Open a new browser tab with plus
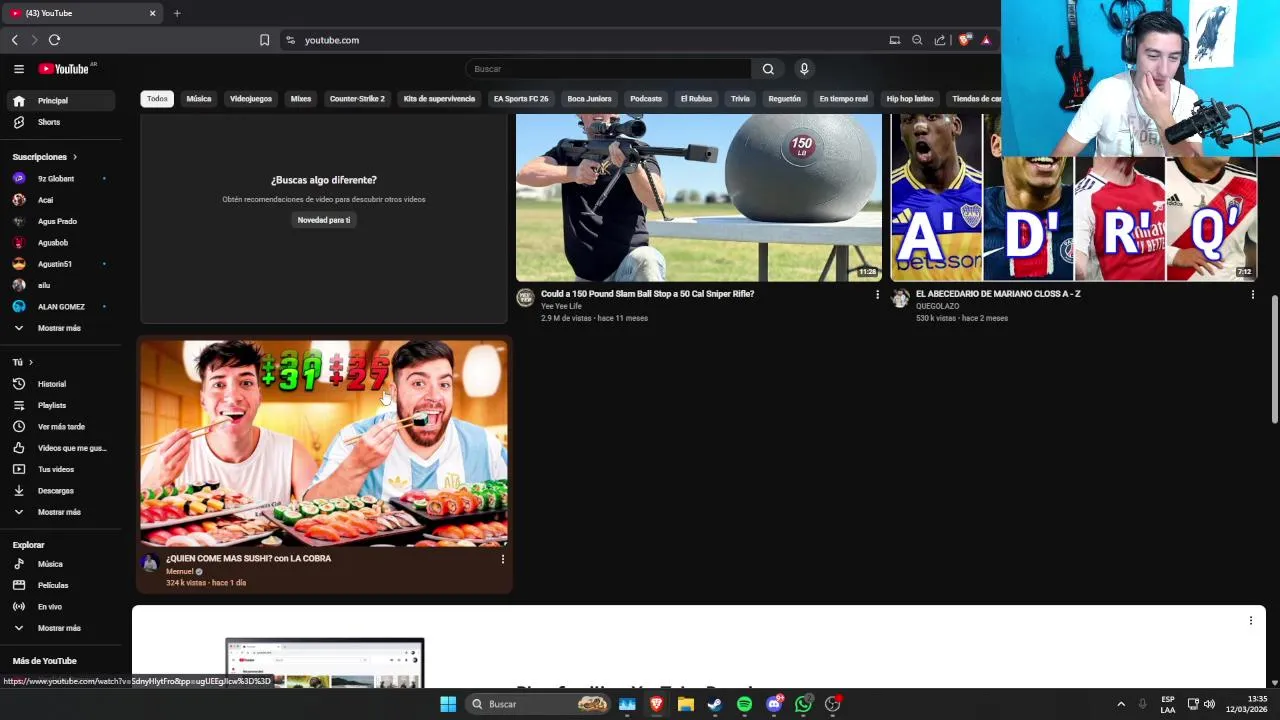The height and width of the screenshot is (720, 1280). pos(177,13)
